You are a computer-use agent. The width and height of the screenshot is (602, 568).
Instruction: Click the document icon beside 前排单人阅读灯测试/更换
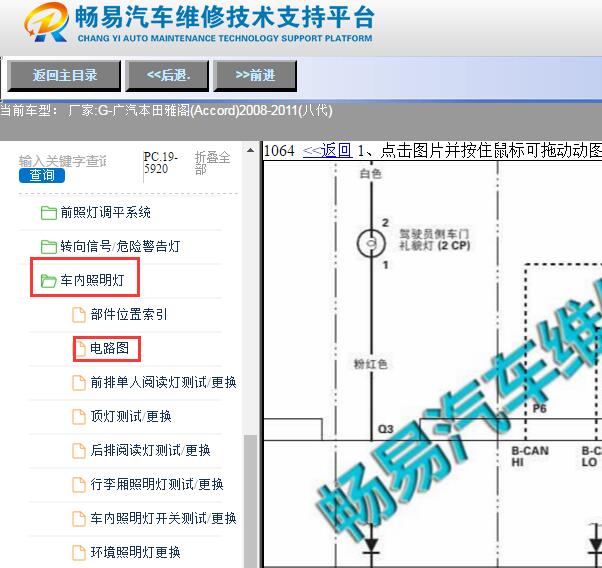[x=79, y=383]
